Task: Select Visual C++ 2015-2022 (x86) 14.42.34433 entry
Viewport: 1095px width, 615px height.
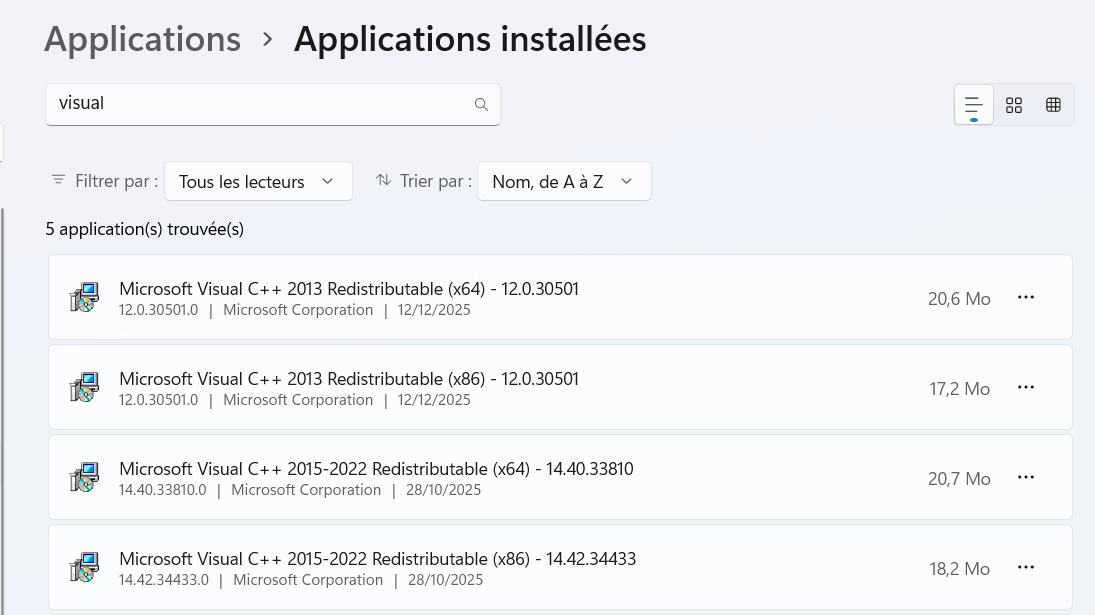Action: coord(377,559)
